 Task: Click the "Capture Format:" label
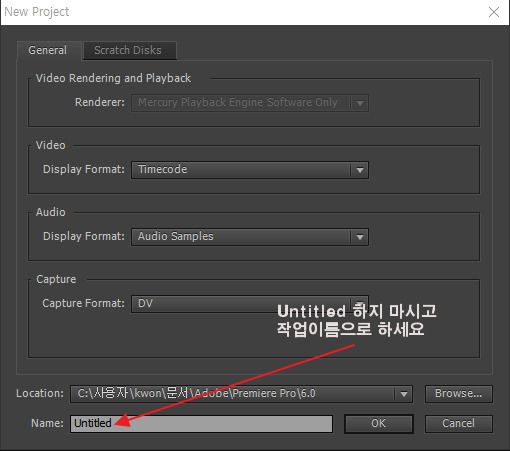tap(83, 303)
